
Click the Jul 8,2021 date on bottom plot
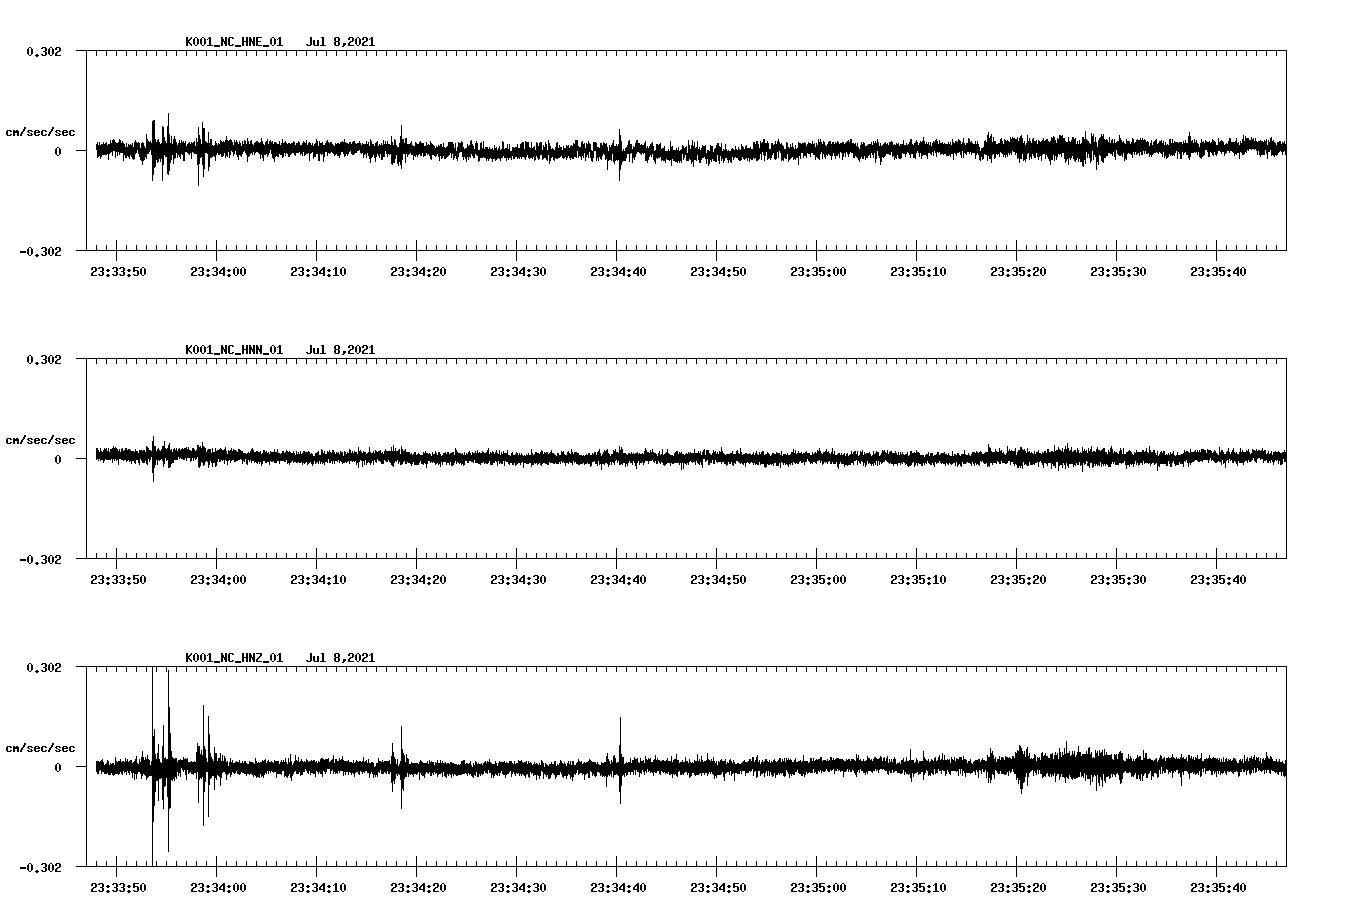coord(341,658)
